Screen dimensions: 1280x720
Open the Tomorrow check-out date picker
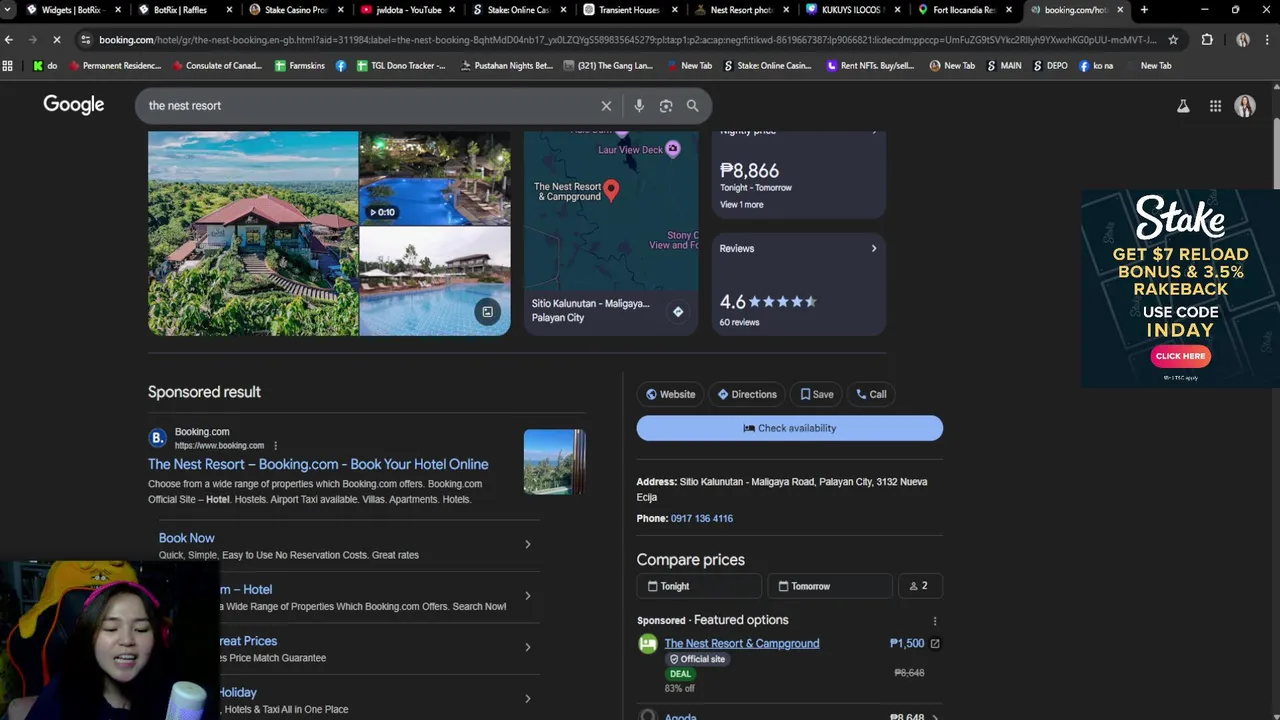[x=829, y=586]
